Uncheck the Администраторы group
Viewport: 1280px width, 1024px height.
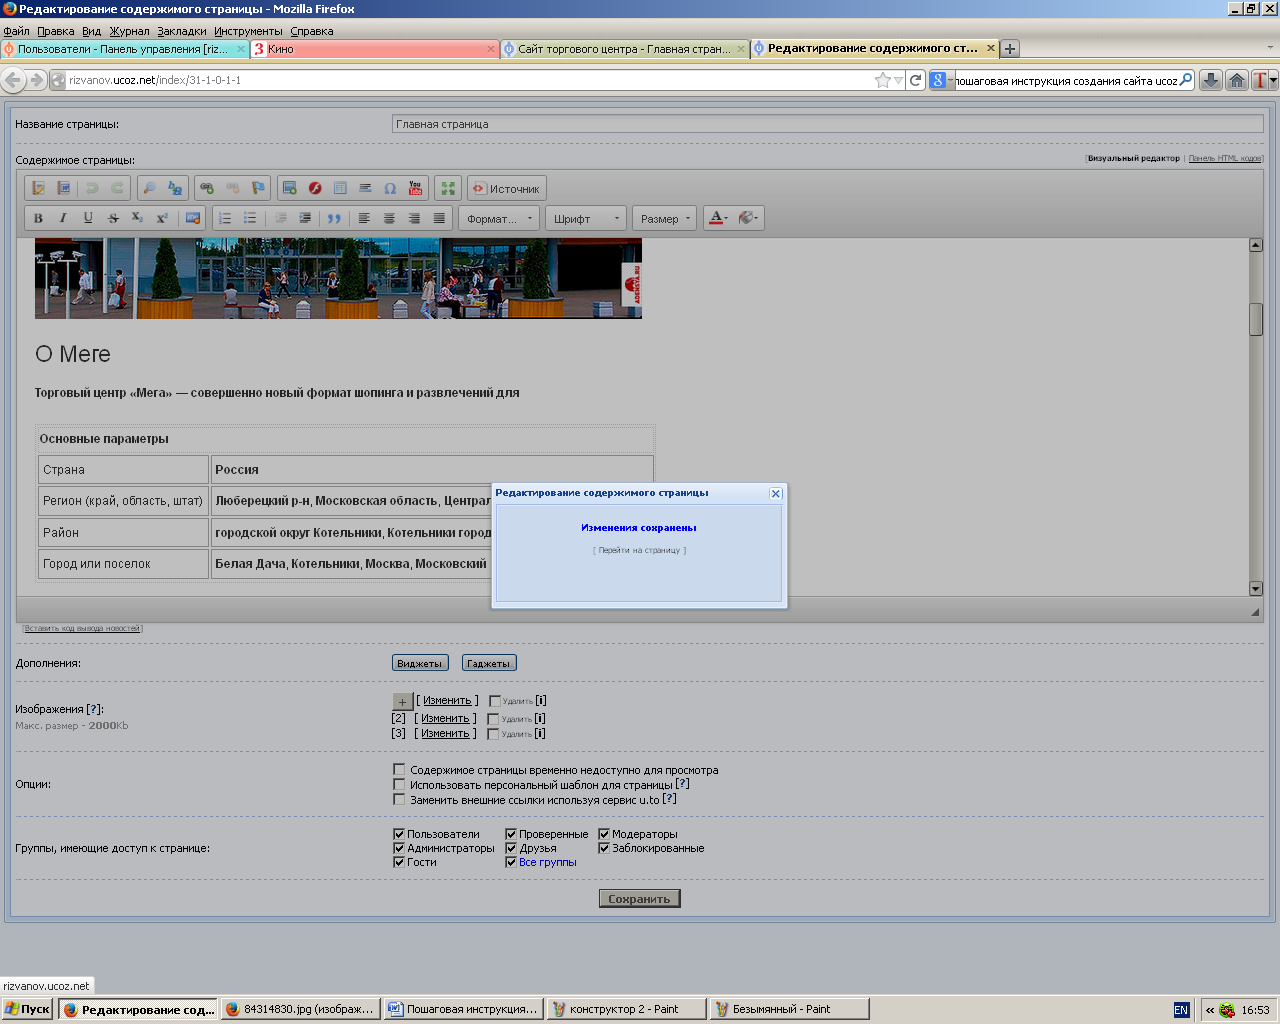[399, 848]
